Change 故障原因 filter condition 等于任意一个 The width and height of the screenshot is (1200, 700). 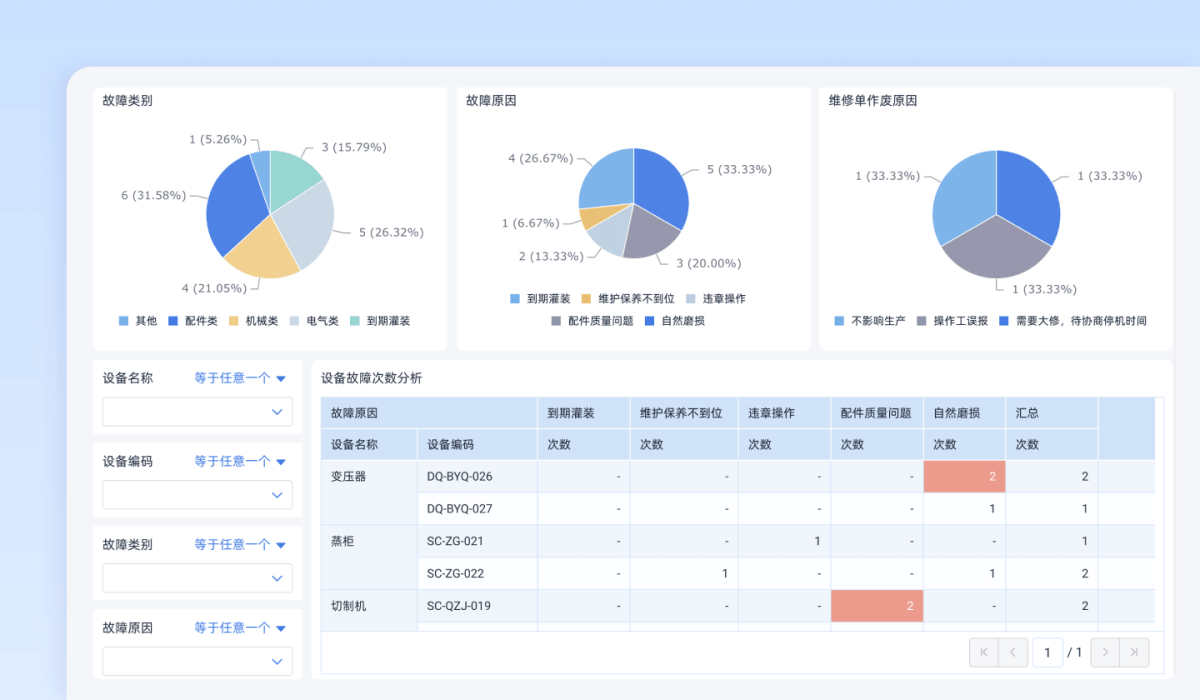pyautogui.click(x=240, y=627)
